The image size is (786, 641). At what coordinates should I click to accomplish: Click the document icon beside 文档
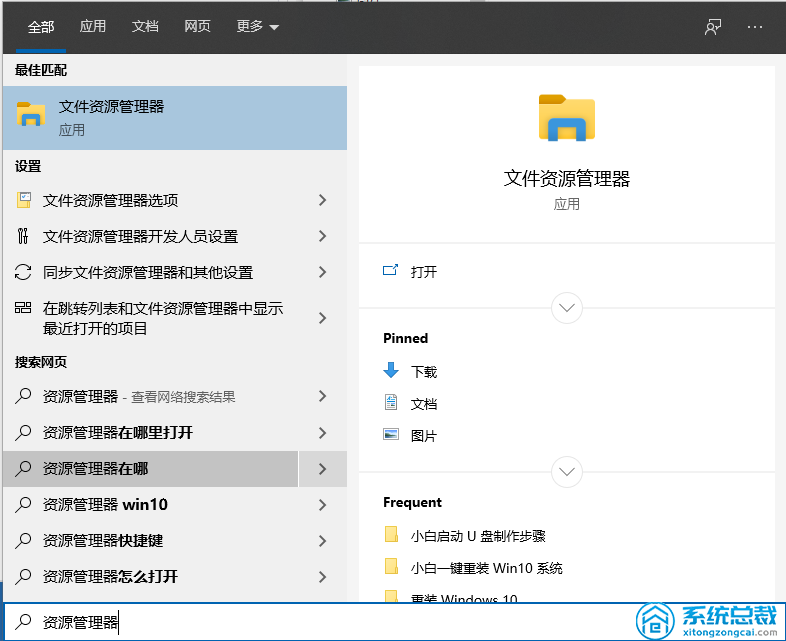[390, 402]
